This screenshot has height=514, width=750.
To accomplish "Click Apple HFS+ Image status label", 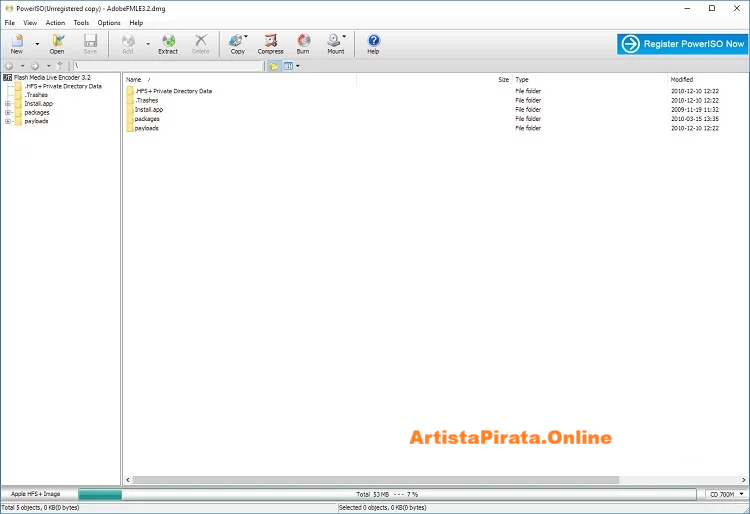I will [36, 494].
